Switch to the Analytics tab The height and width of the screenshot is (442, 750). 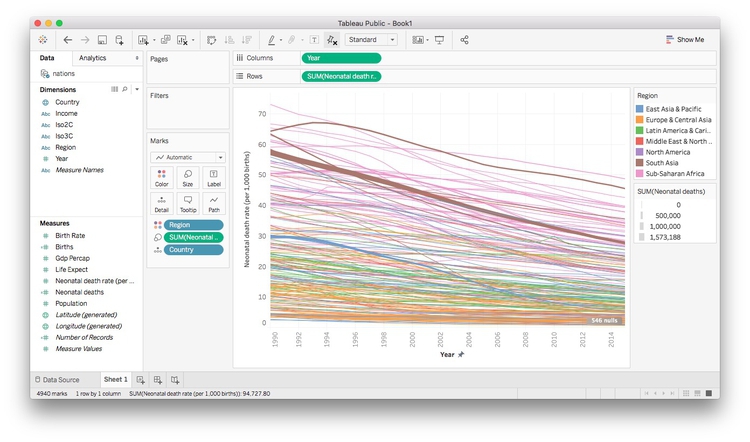point(92,58)
